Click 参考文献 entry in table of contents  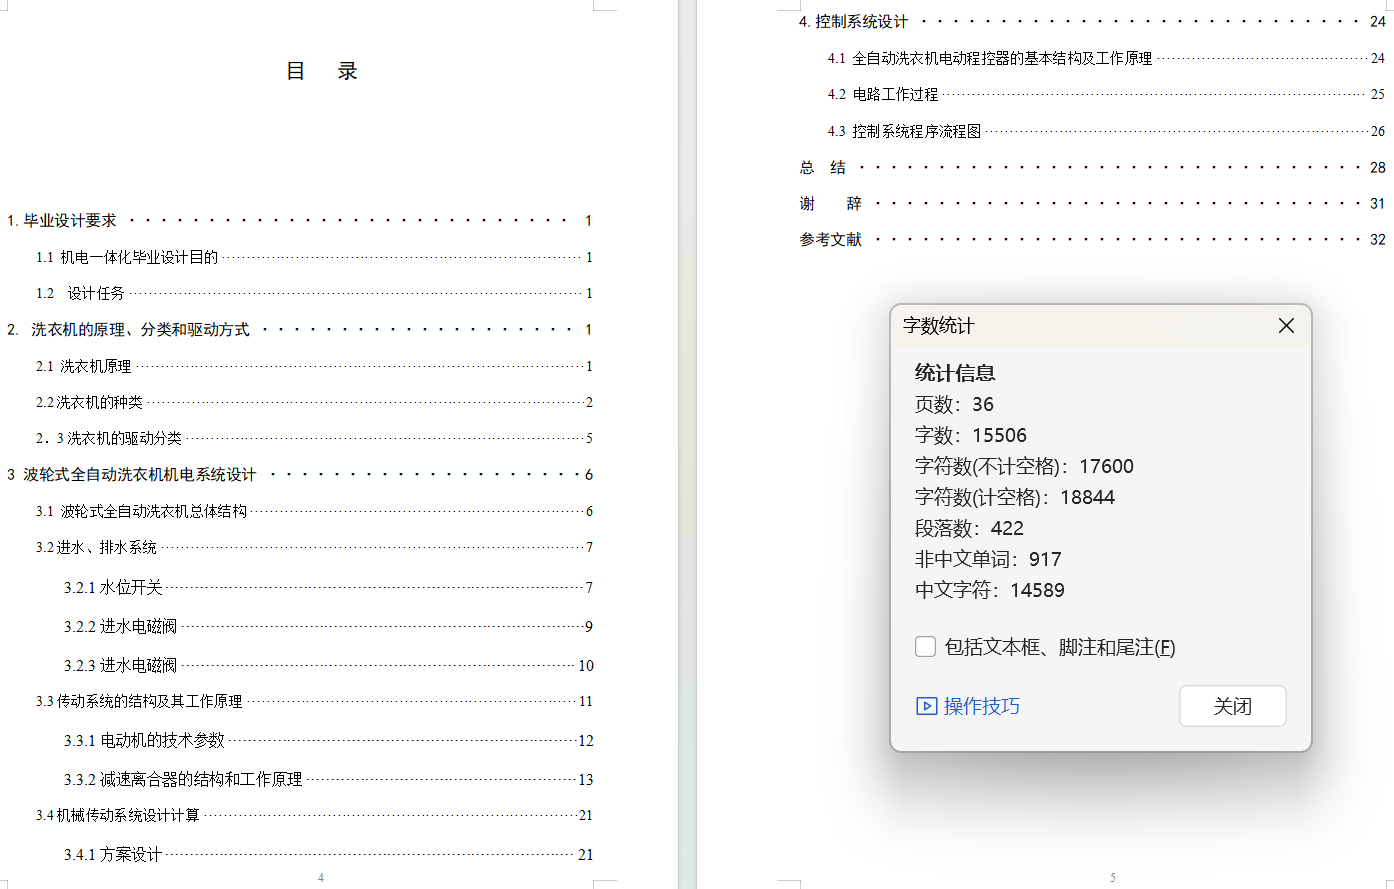[830, 240]
